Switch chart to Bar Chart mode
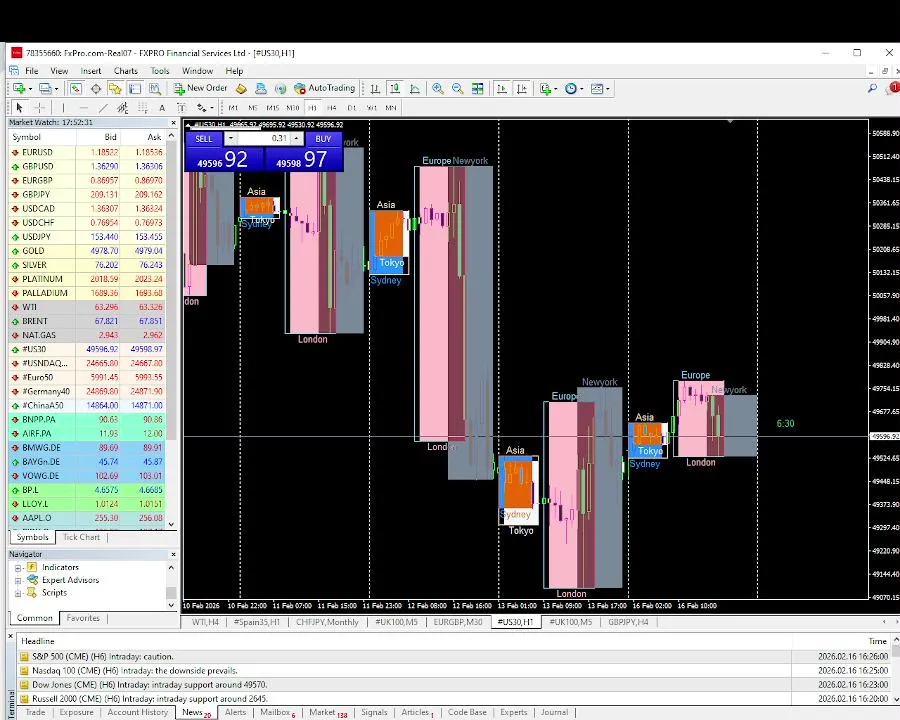Screen dimensions: 900x720 (x=375, y=88)
